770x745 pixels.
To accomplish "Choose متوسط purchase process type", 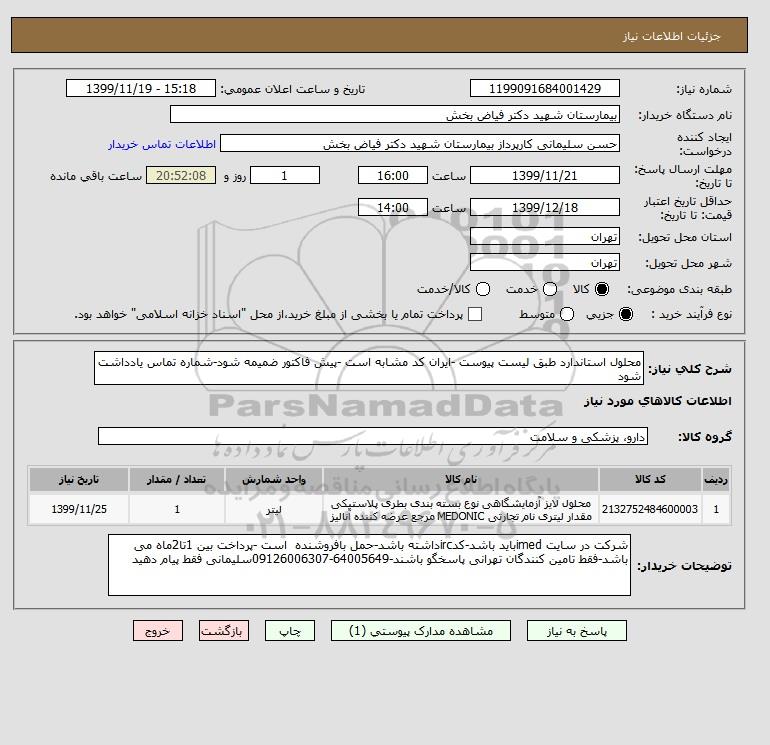I will [567, 314].
